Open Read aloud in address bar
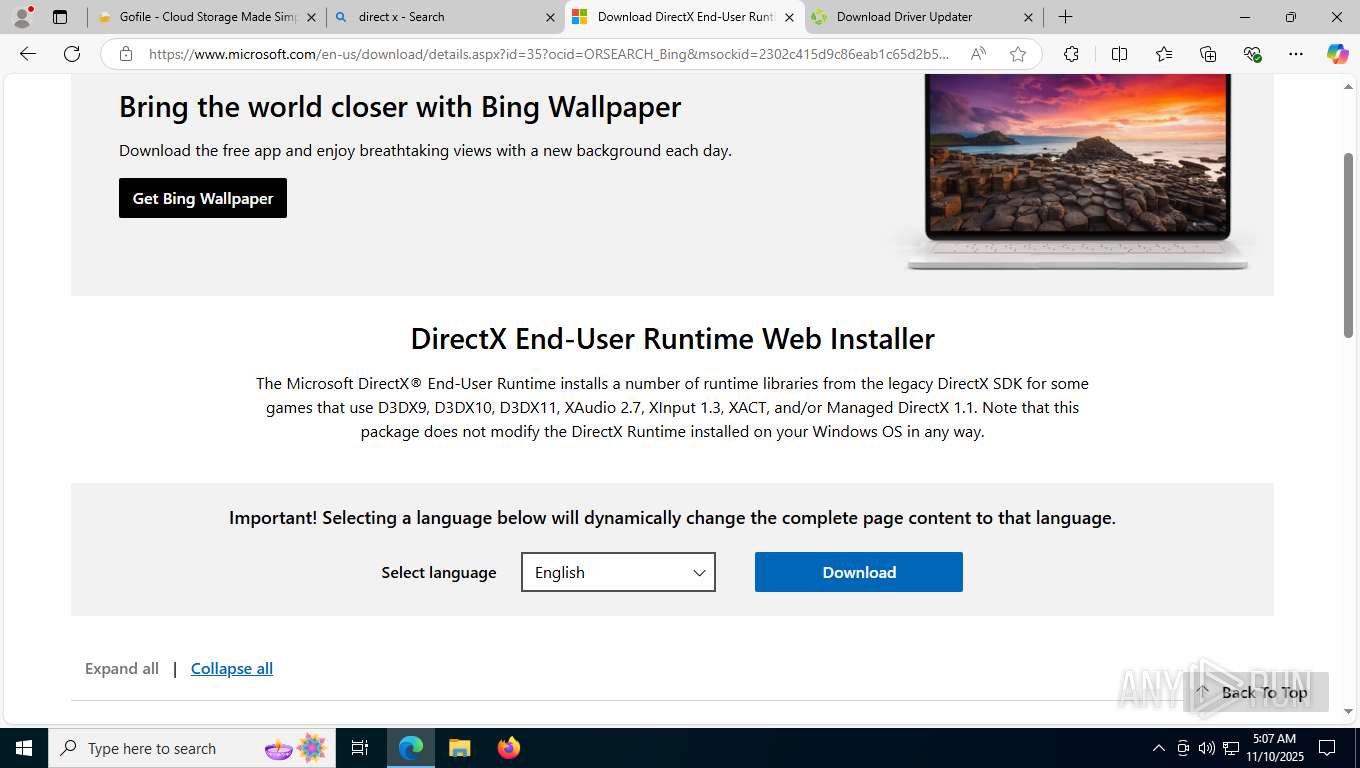The width and height of the screenshot is (1360, 768). [x=978, y=54]
